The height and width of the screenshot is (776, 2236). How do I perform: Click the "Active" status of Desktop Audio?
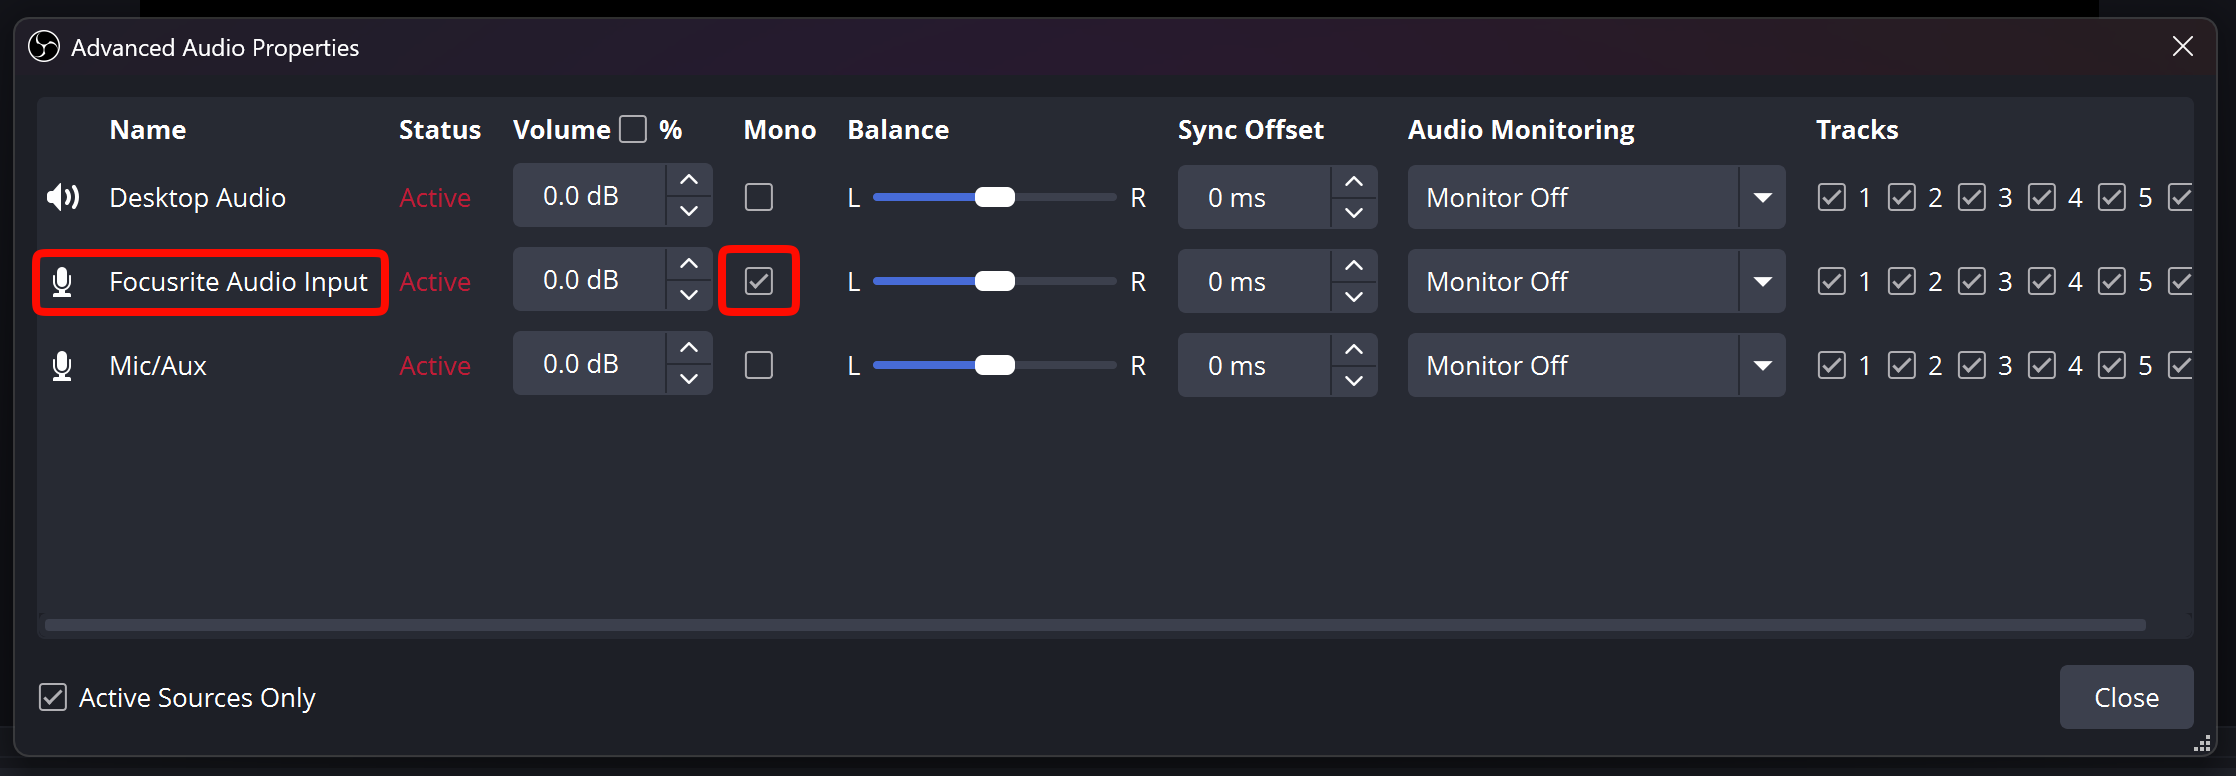(x=435, y=198)
